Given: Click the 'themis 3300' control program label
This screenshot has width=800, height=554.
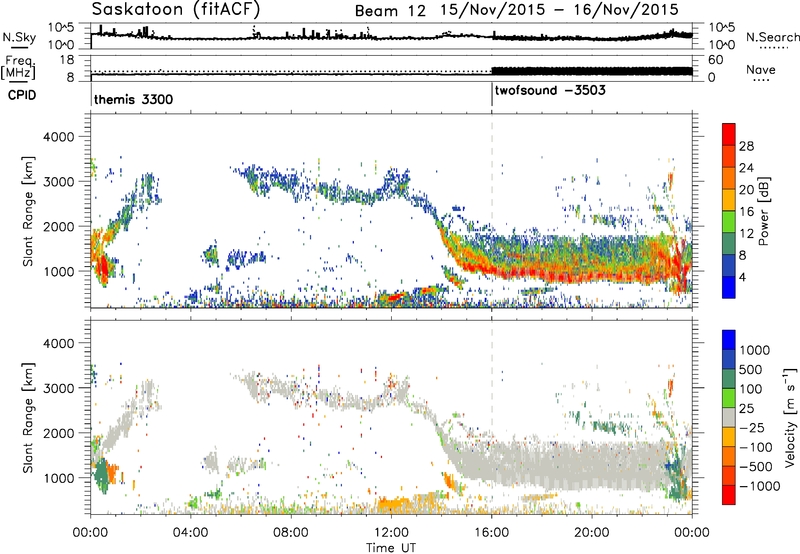Looking at the screenshot, I should [134, 99].
